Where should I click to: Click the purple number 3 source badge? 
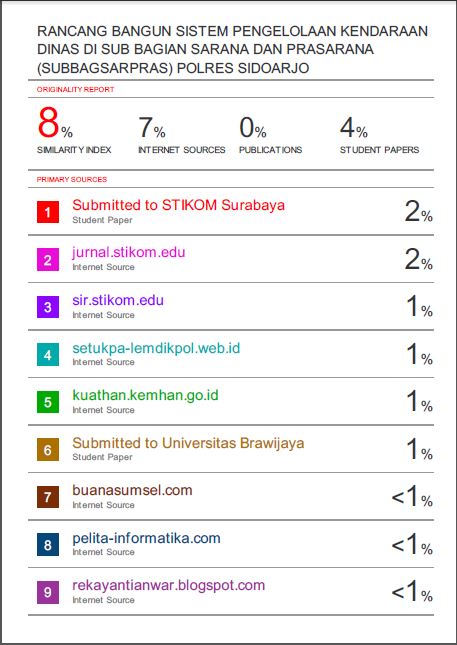(x=48, y=307)
